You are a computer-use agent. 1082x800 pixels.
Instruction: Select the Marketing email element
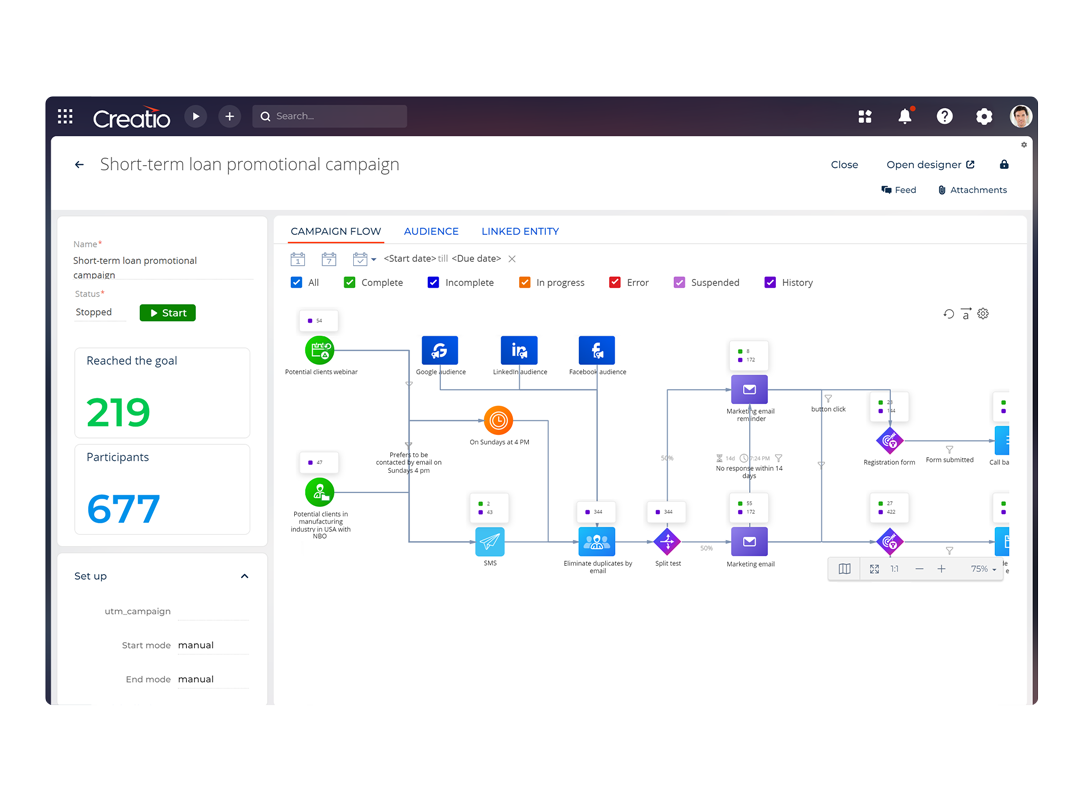(749, 543)
